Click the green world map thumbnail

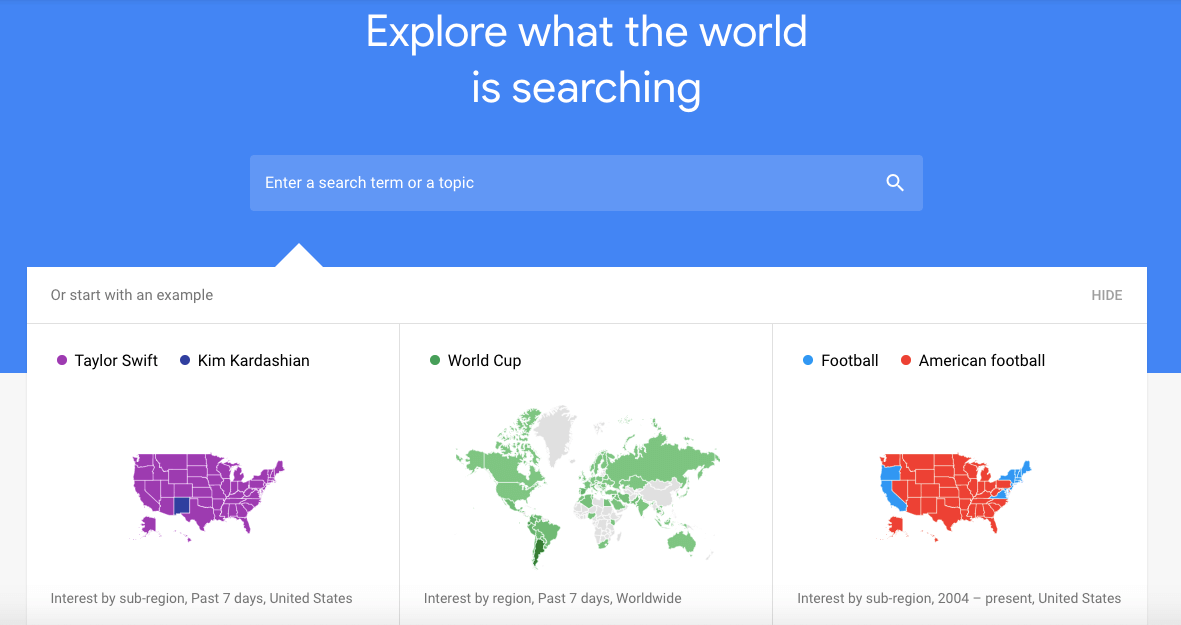click(585, 482)
